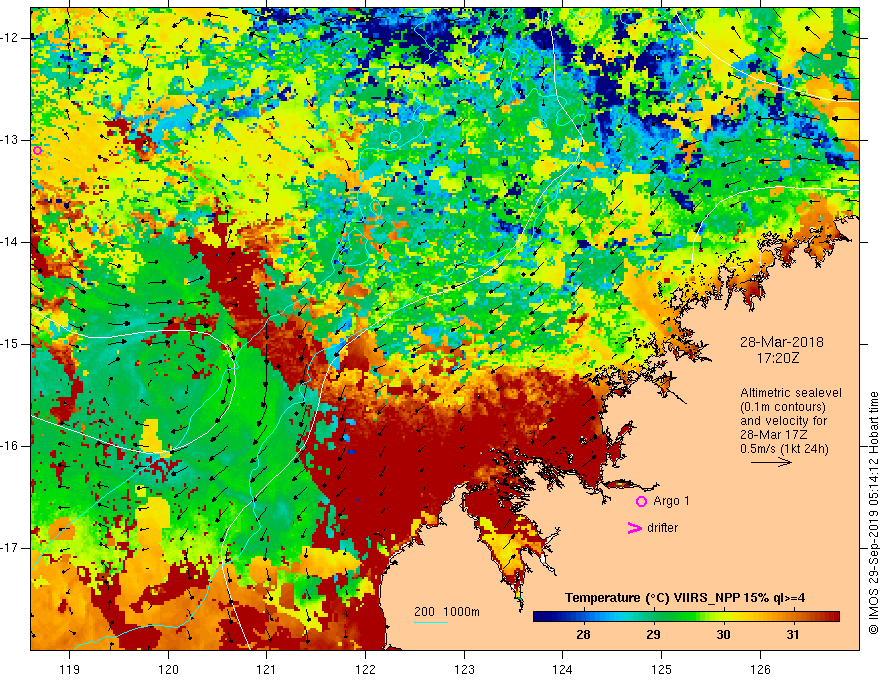Click the 0.5m/s velocity scale arrow
Viewport: 880px width, 680px height.
click(771, 462)
